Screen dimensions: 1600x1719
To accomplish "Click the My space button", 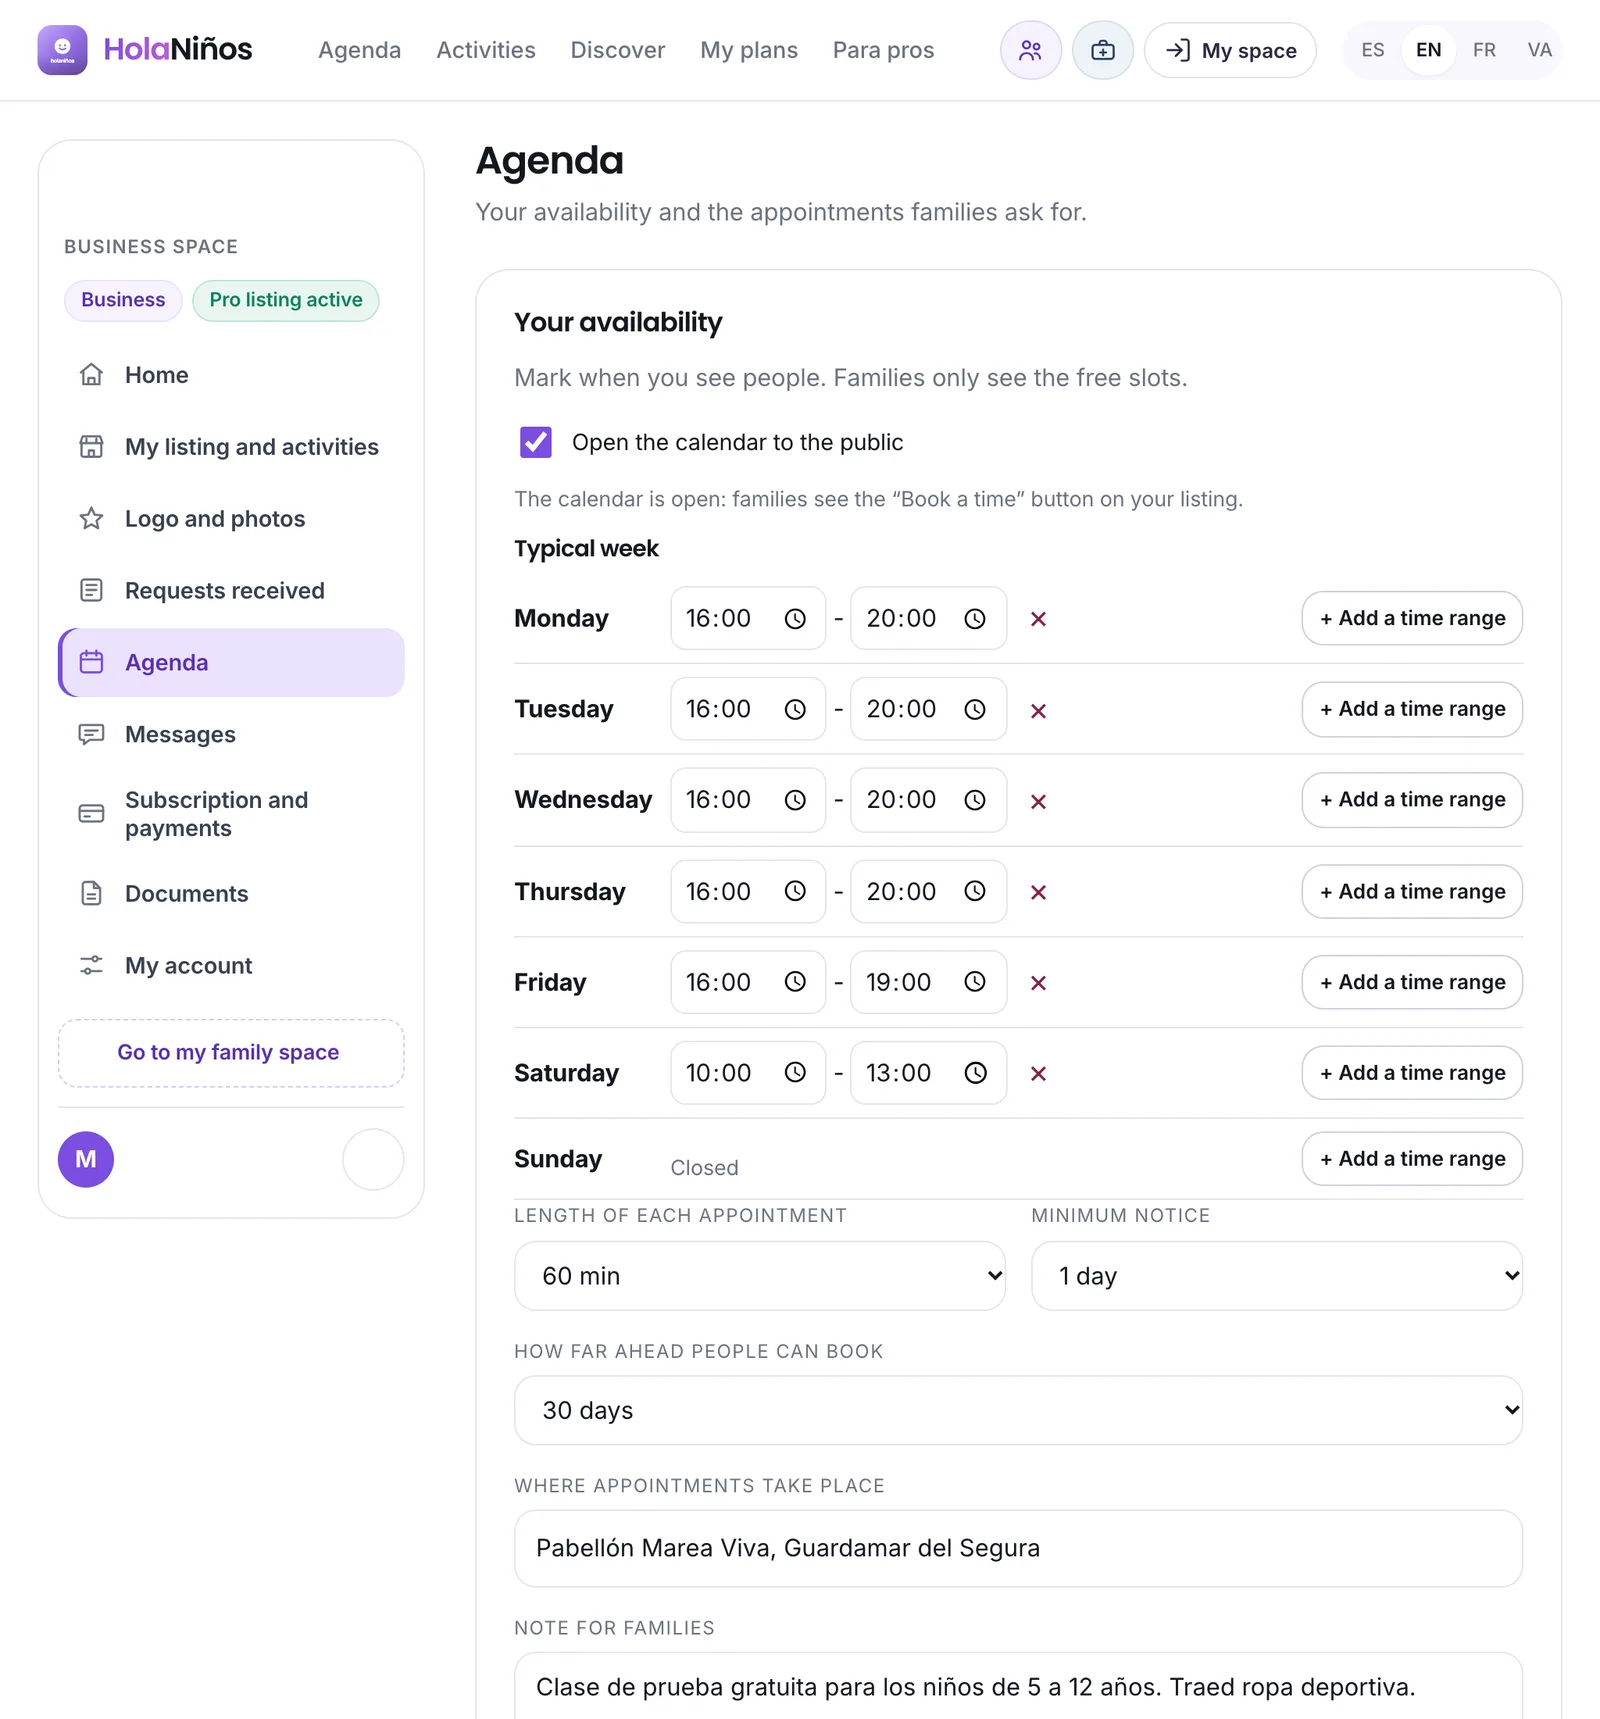I will (x=1230, y=50).
